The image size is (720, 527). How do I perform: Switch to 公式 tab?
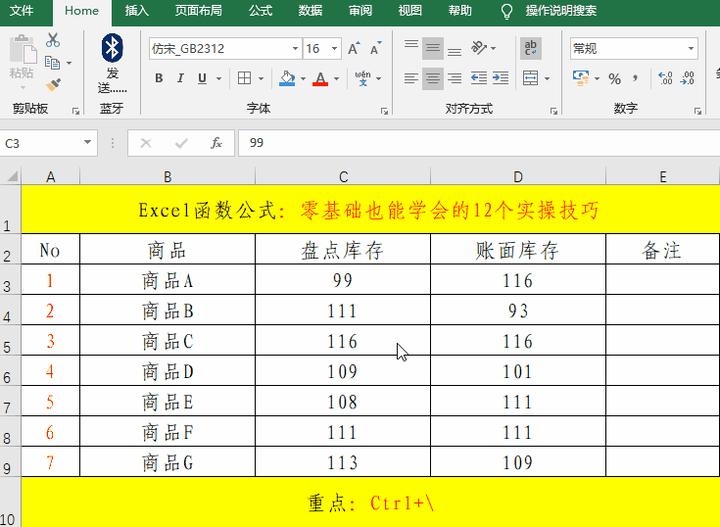pos(261,11)
